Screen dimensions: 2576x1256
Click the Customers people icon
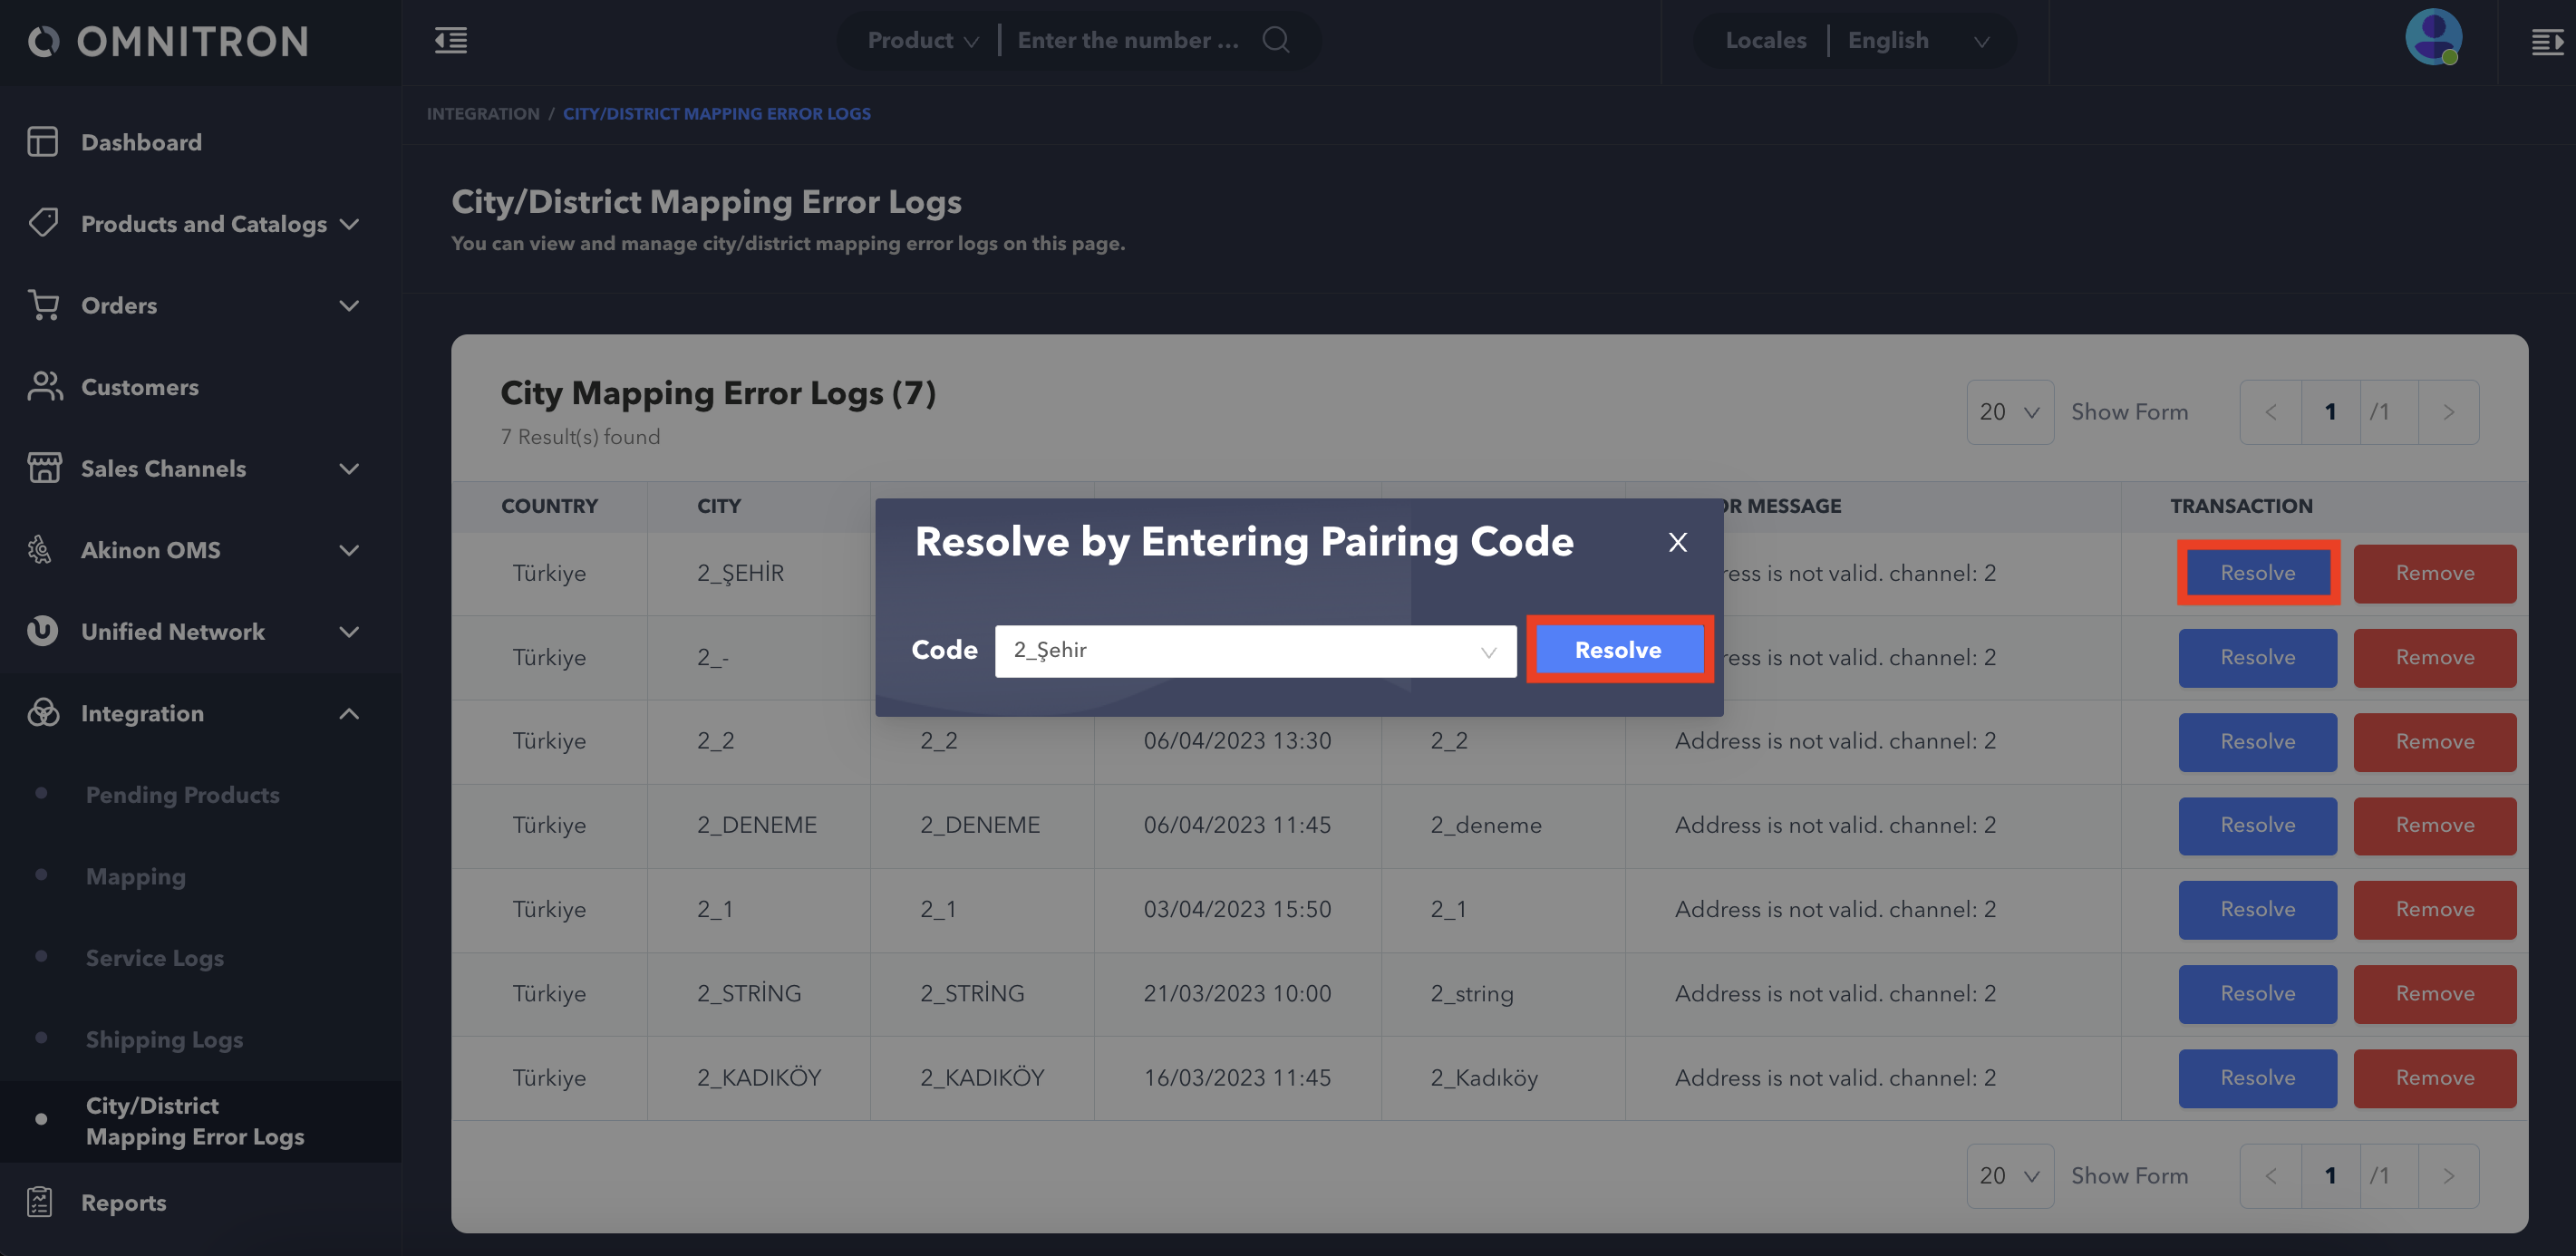pos(43,387)
